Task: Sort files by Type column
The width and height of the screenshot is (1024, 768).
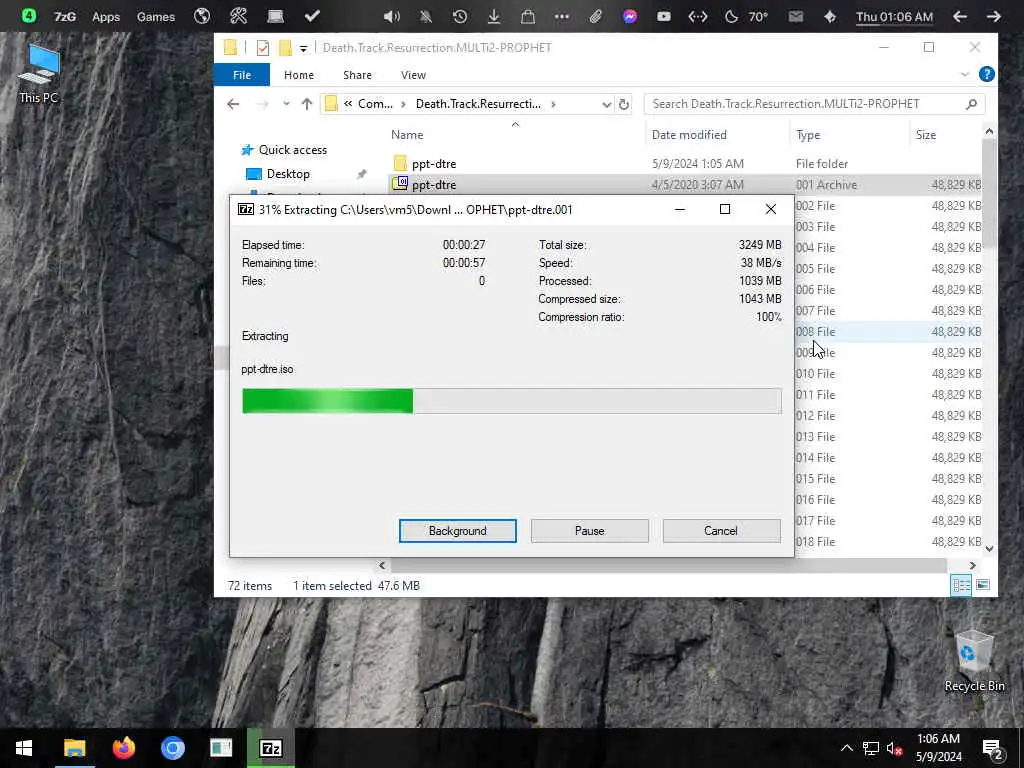Action: coord(808,135)
